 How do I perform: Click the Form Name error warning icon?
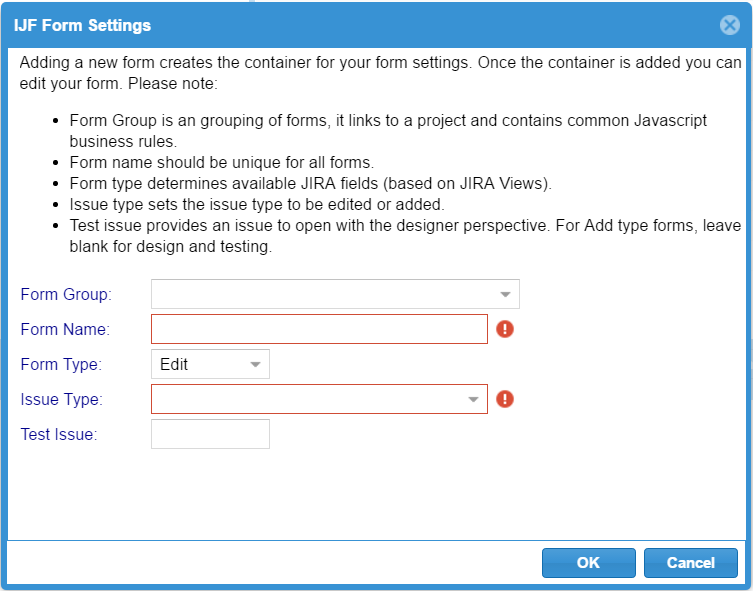(505, 329)
